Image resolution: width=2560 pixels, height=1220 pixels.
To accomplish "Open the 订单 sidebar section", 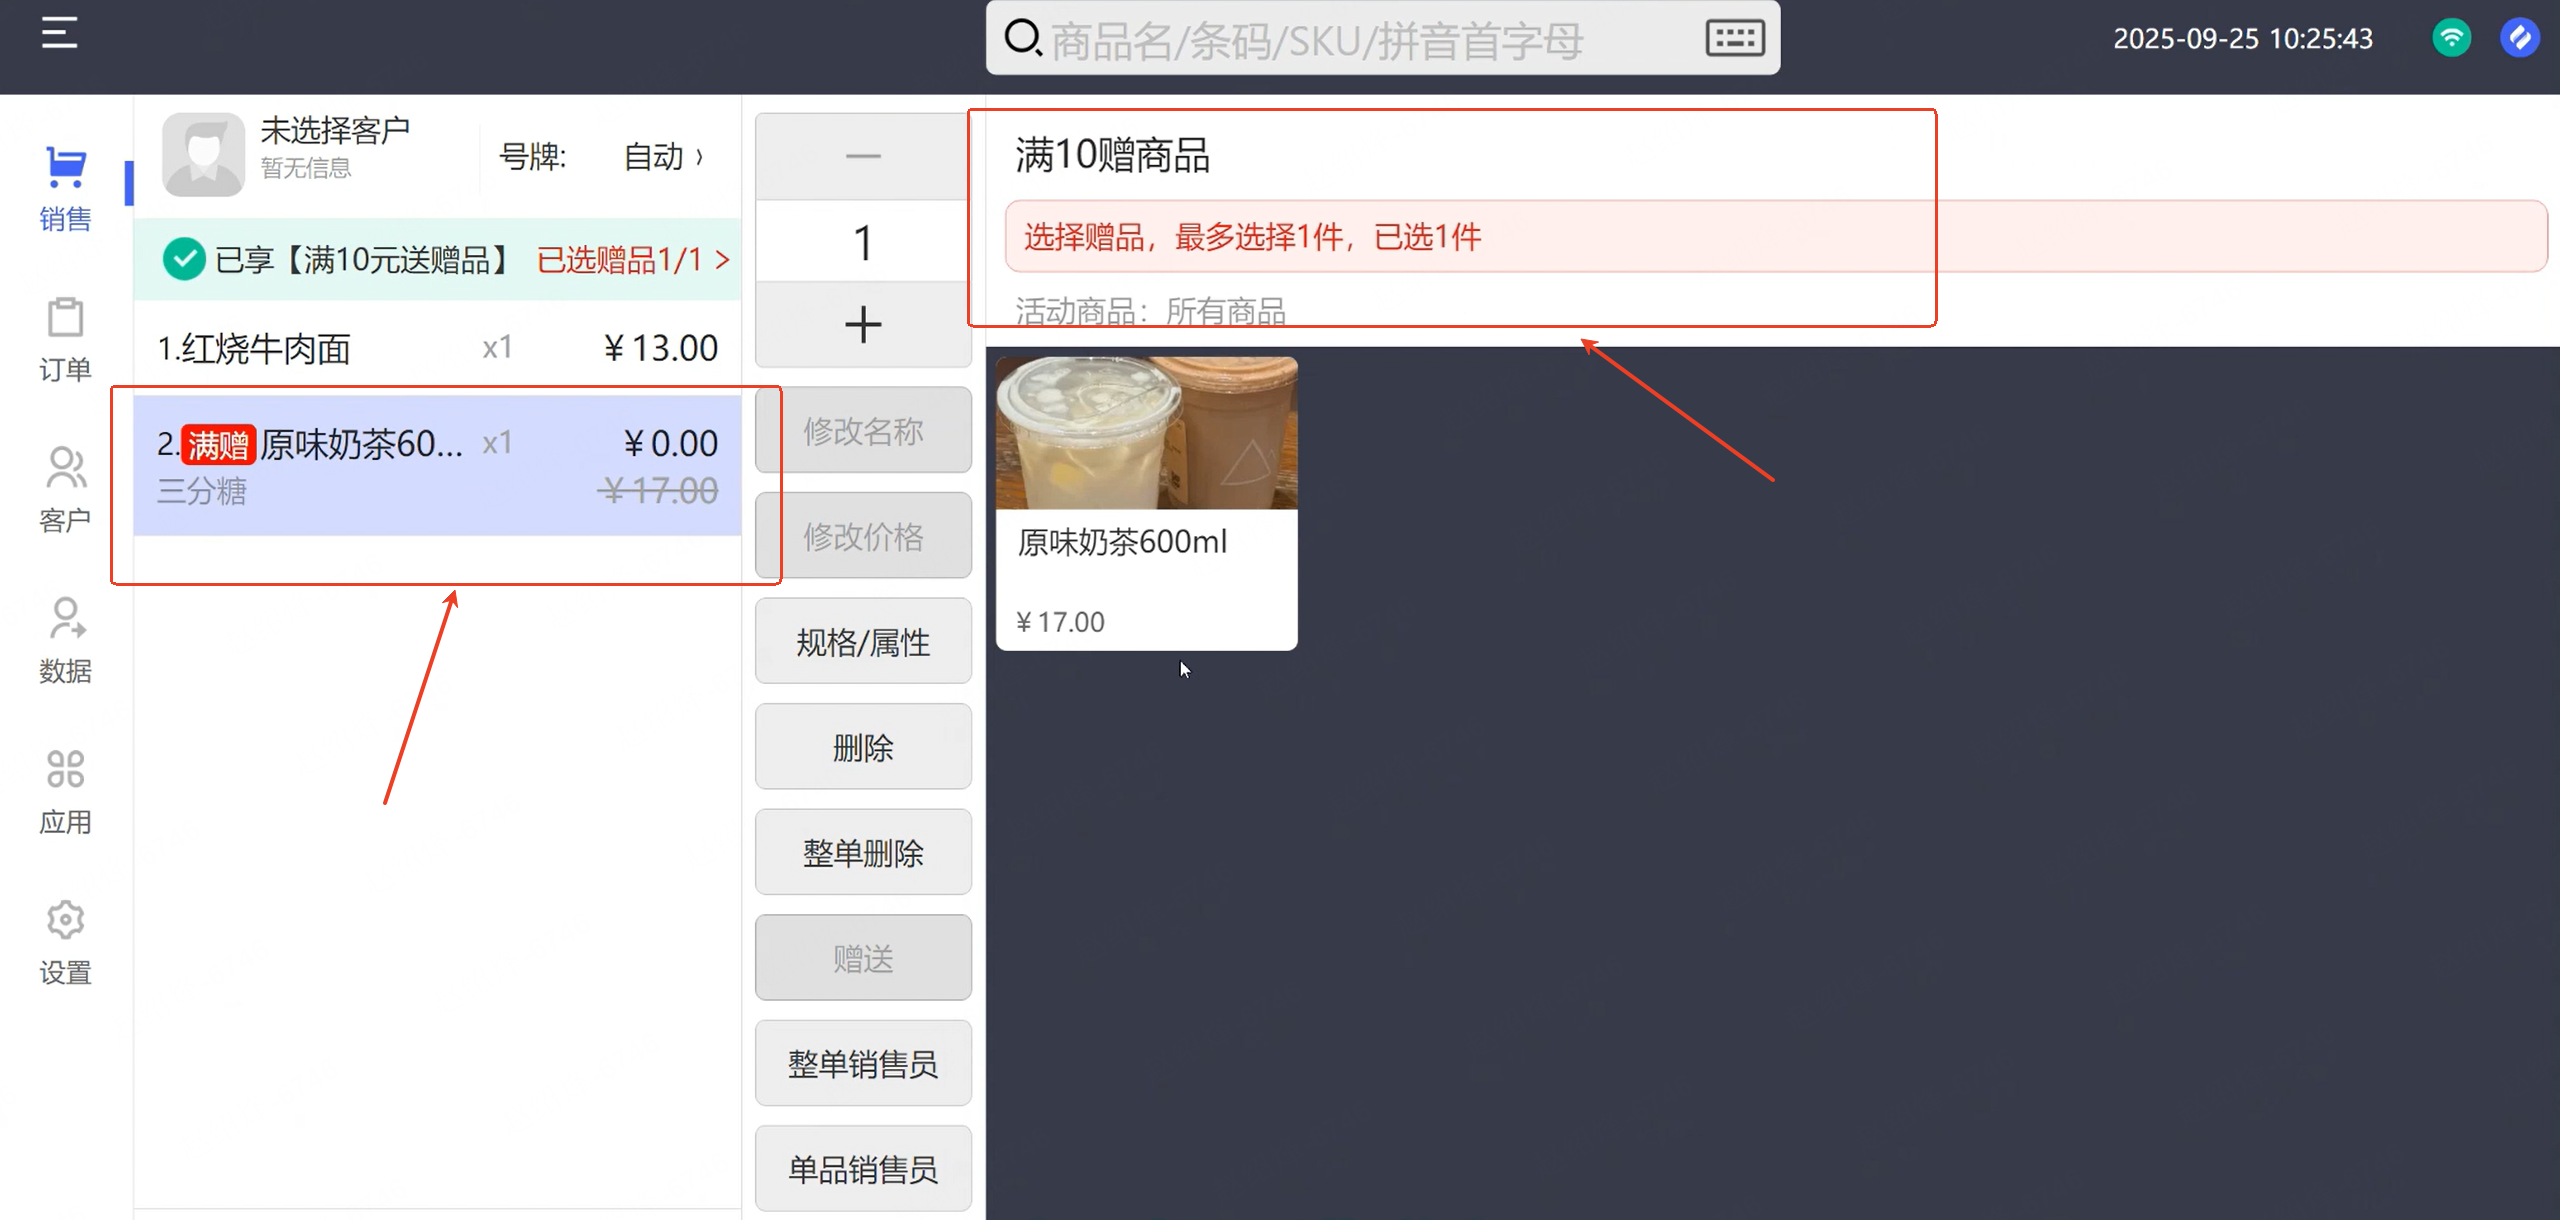I will (x=65, y=339).
